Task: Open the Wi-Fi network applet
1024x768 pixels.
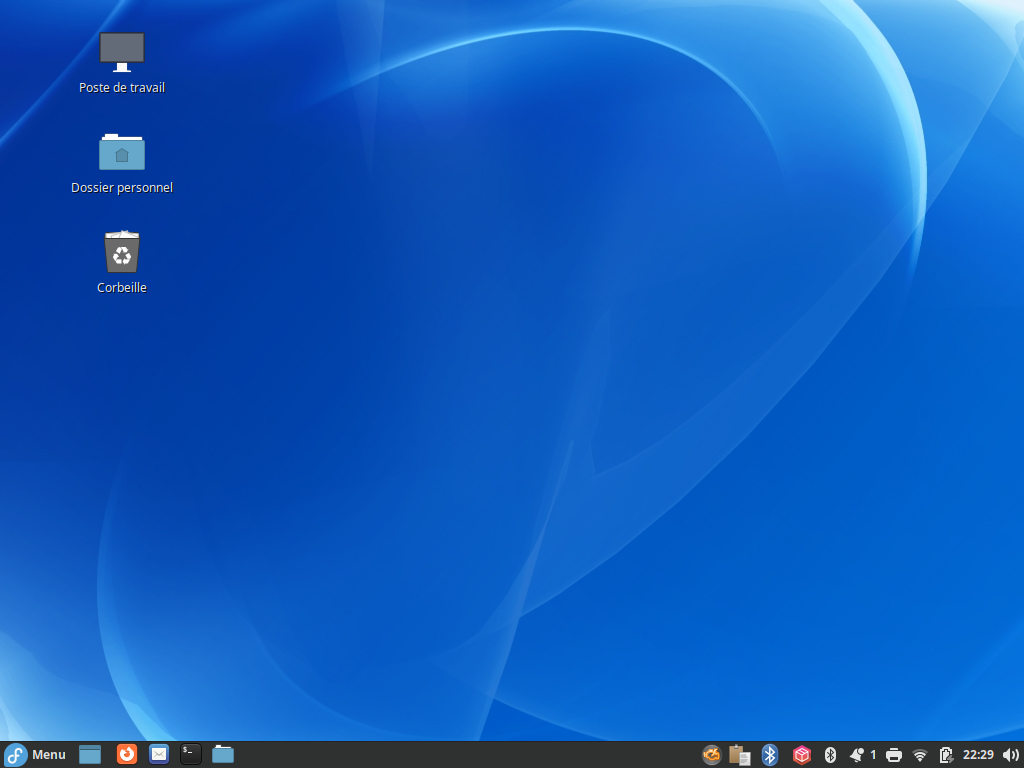Action: tap(920, 756)
